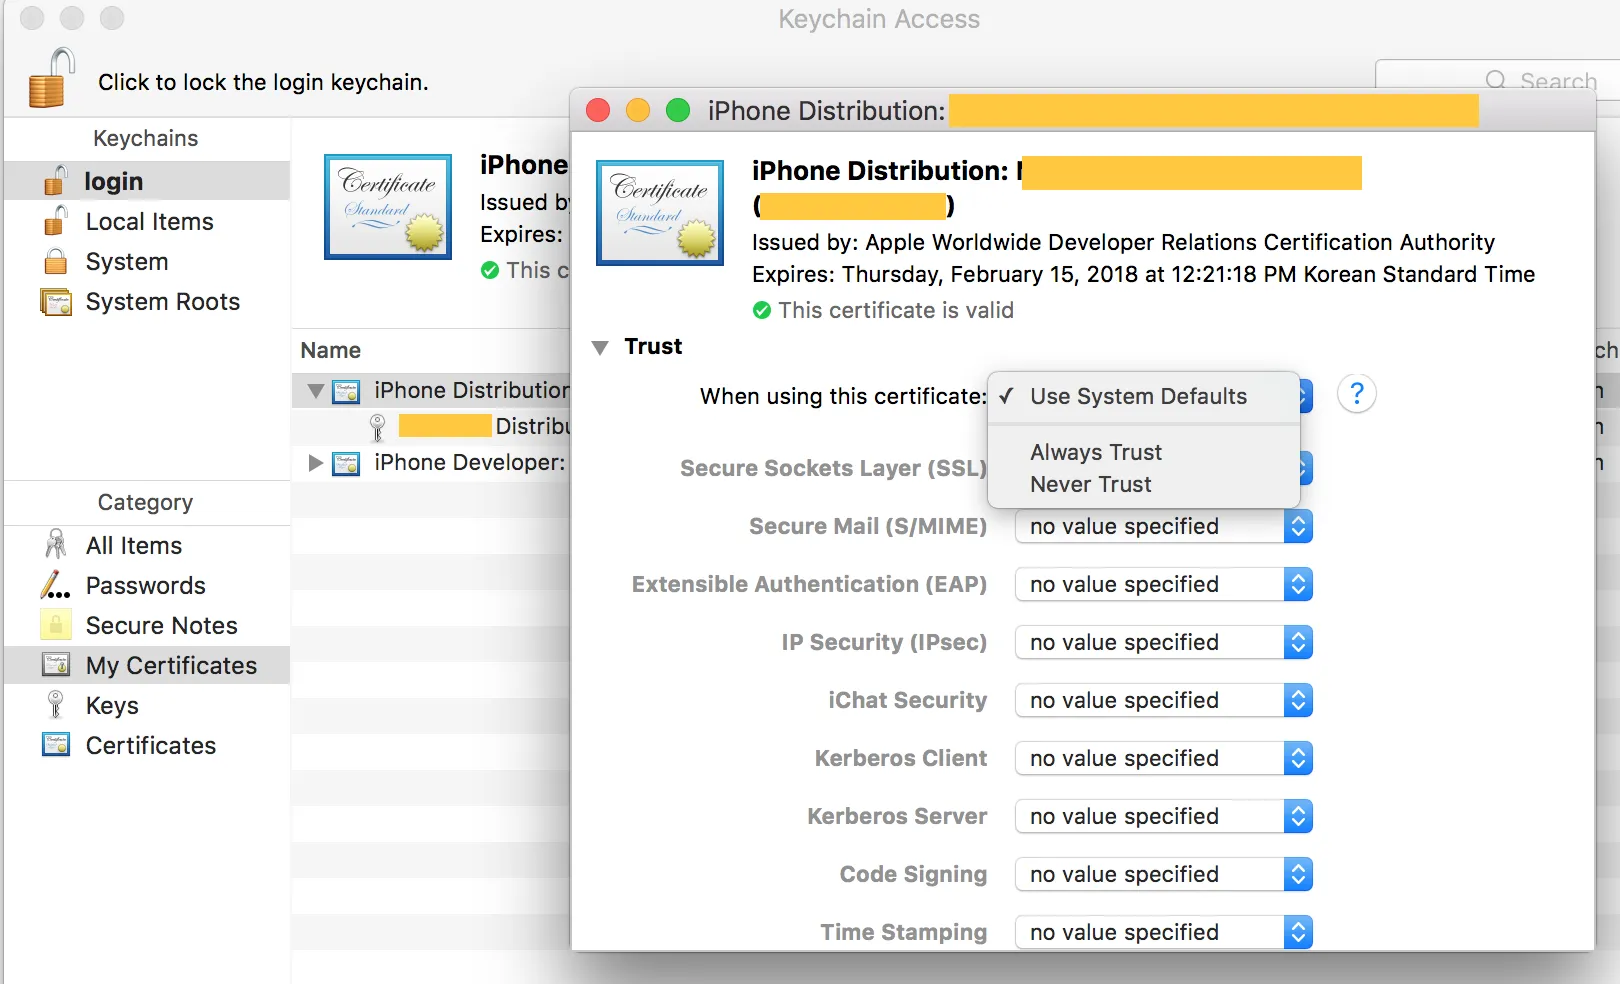Select the Passwords category

145,586
